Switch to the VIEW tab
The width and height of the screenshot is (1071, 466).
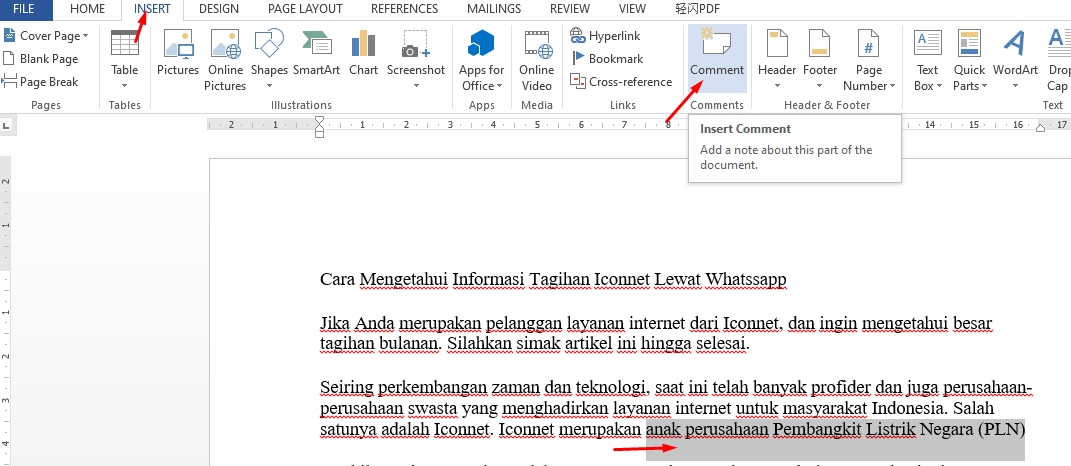tap(632, 10)
